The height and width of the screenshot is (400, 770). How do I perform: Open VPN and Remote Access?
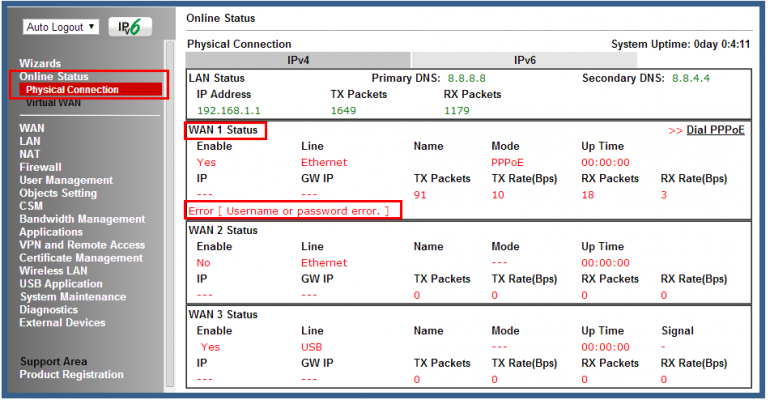pyautogui.click(x=82, y=245)
